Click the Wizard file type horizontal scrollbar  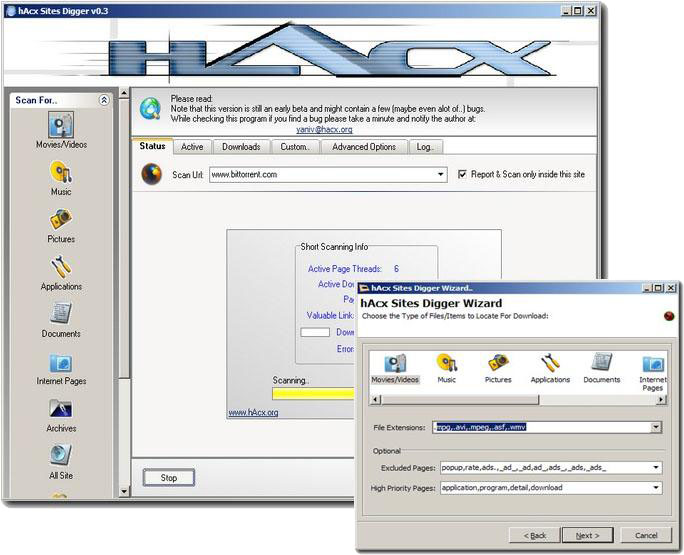point(460,400)
